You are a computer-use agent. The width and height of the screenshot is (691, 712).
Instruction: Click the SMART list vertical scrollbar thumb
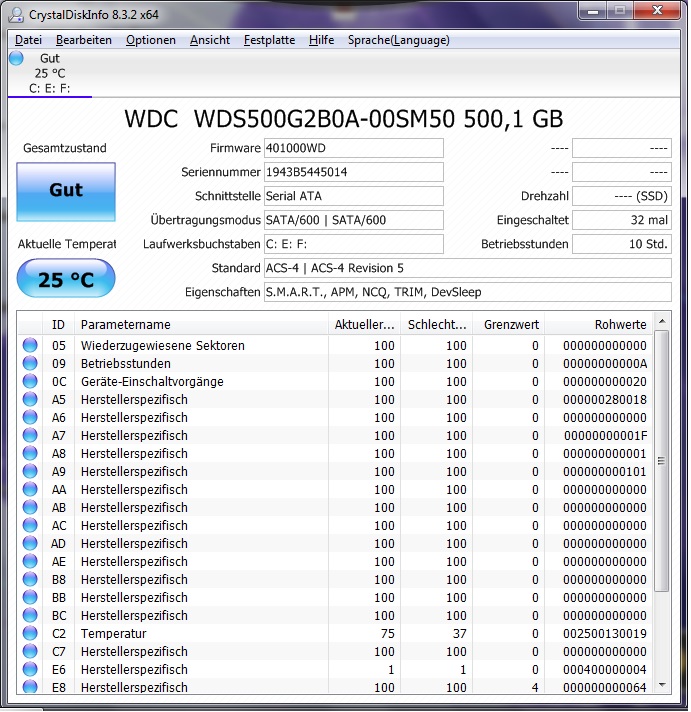click(x=662, y=461)
